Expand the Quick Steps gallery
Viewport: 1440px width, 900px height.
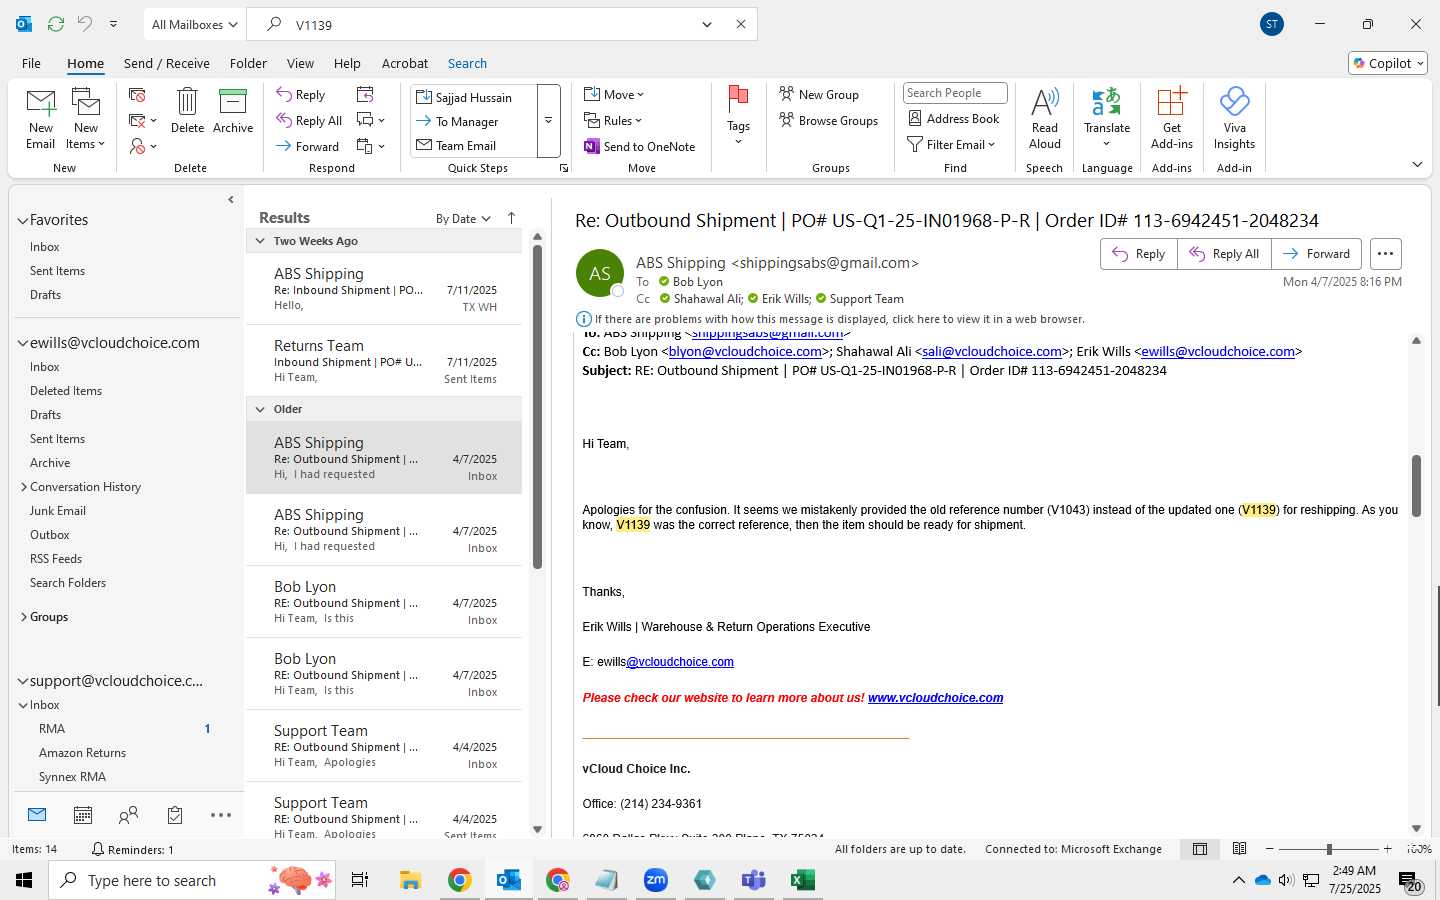[549, 121]
